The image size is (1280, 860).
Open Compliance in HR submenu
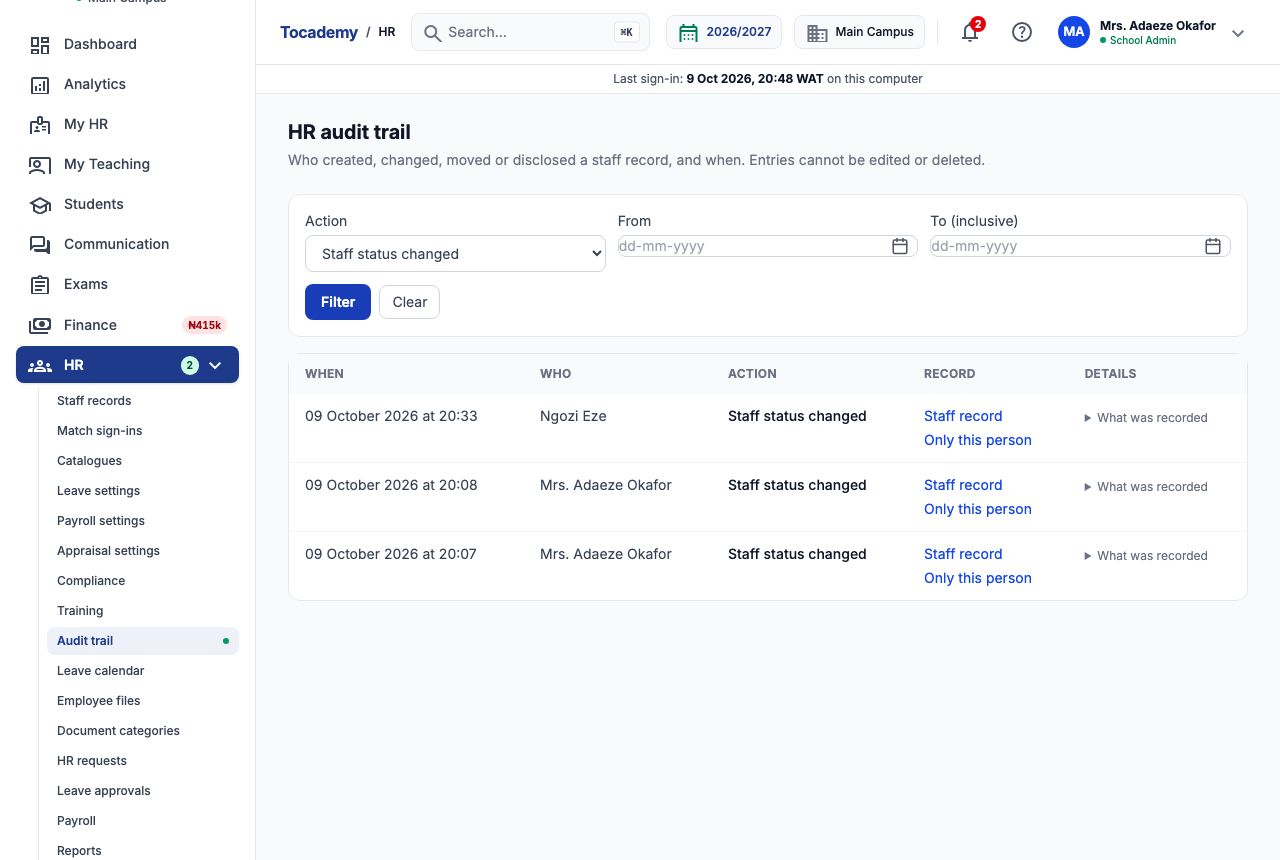click(x=91, y=581)
